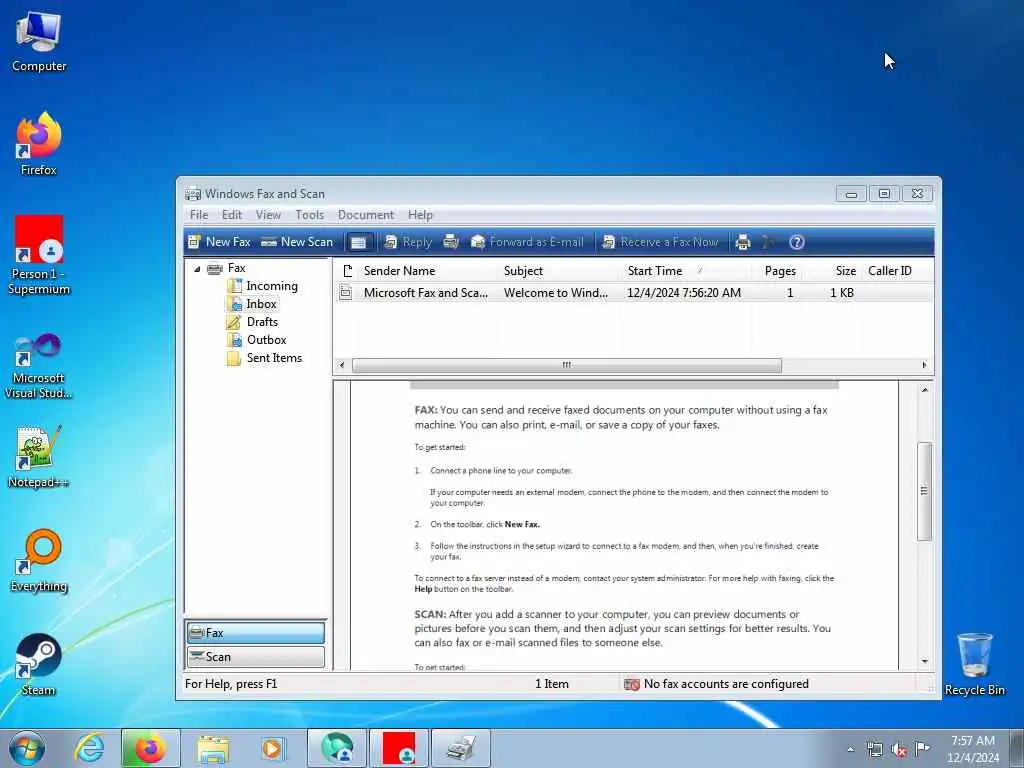The height and width of the screenshot is (768, 1024).
Task: Launch Internet Explorer from taskbar
Action: [x=89, y=748]
